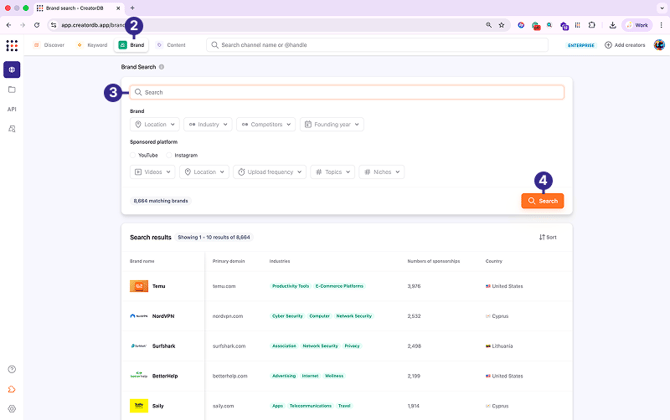Open the help question mark icon

12,369
